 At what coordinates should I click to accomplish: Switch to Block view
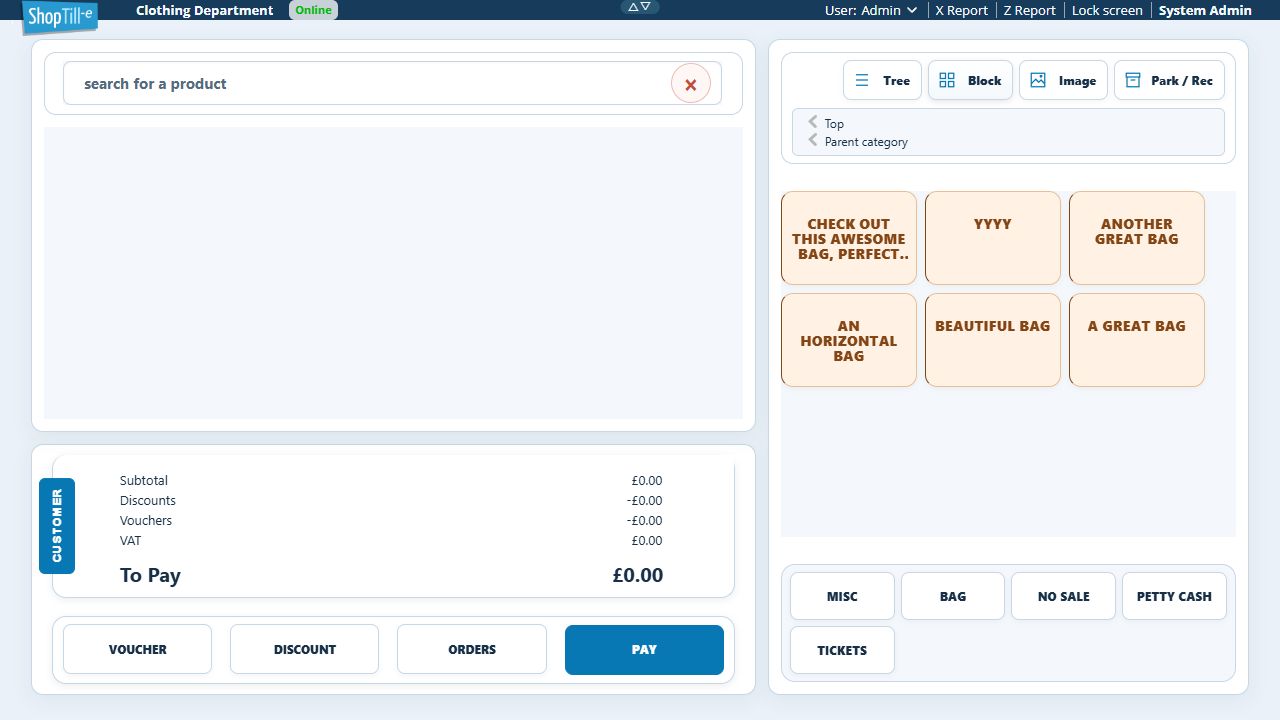971,80
